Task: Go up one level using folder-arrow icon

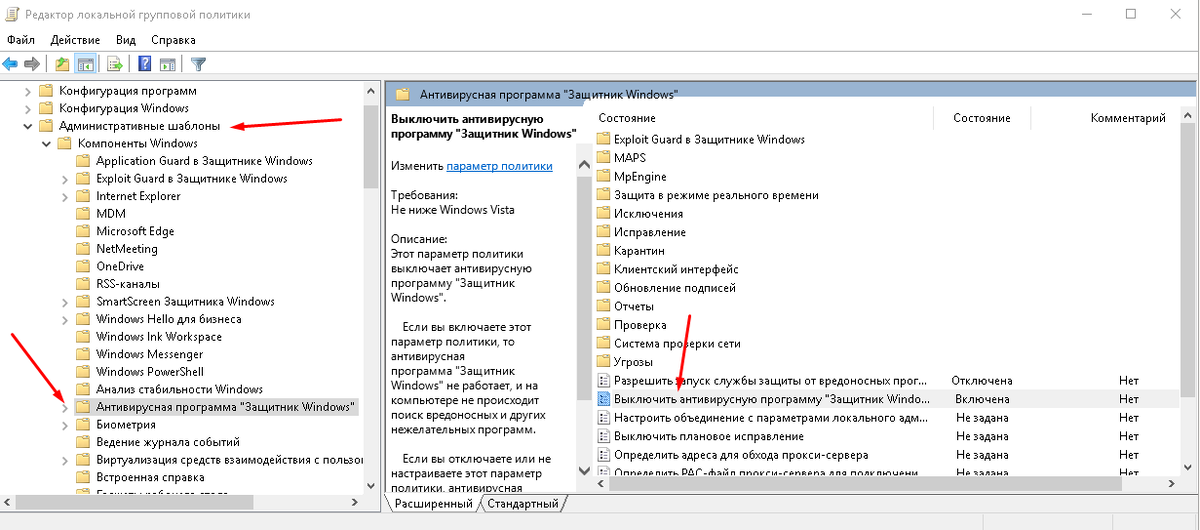Action: 62,64
